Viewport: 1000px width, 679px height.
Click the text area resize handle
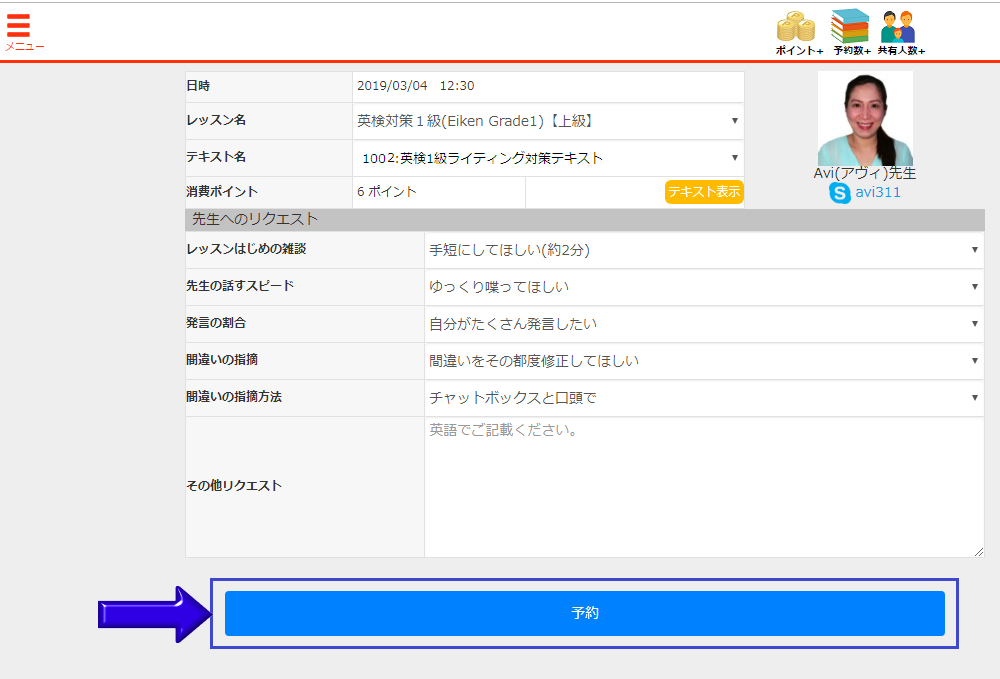click(978, 551)
